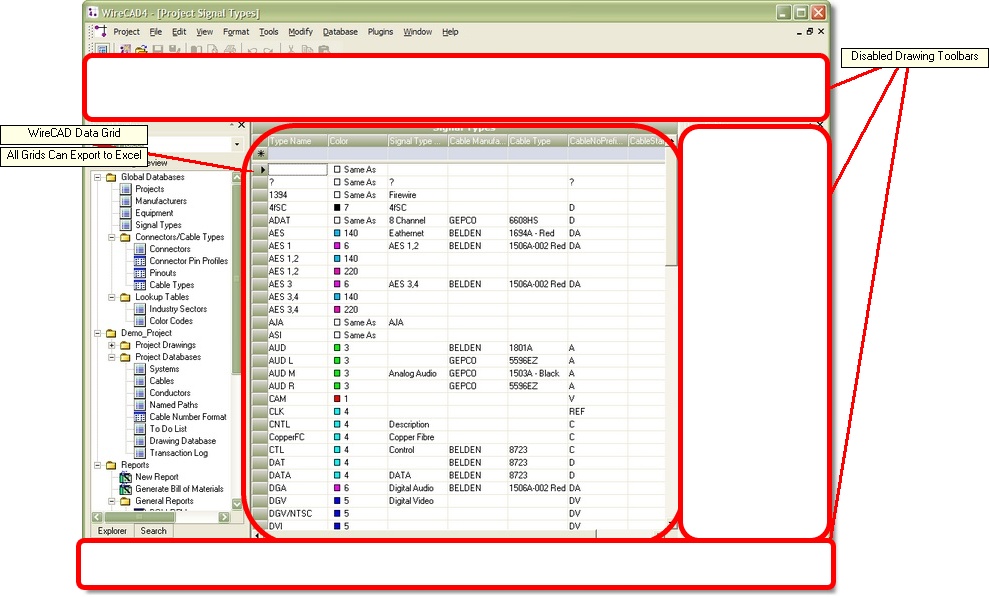Click the Named Paths icon
This screenshot has height=597, width=989.
point(139,405)
